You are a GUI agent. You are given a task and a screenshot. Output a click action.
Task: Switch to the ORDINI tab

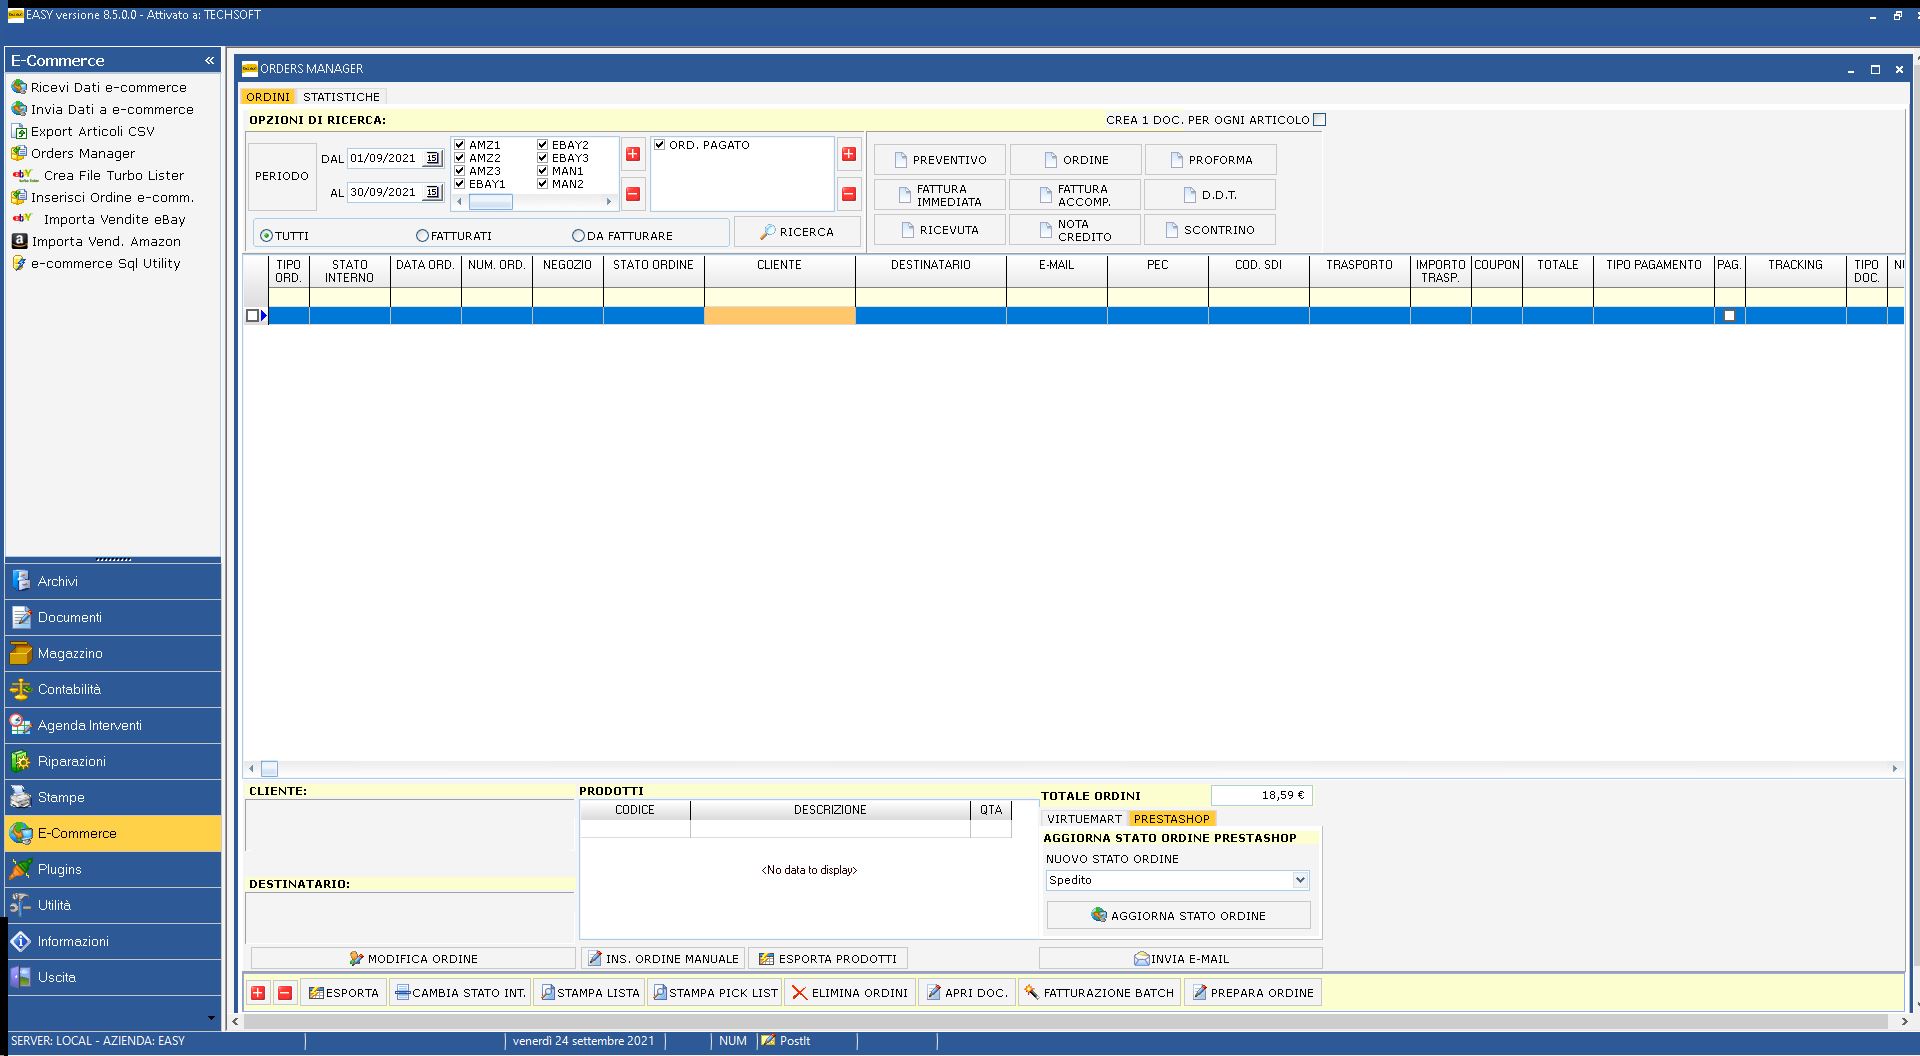pos(268,97)
